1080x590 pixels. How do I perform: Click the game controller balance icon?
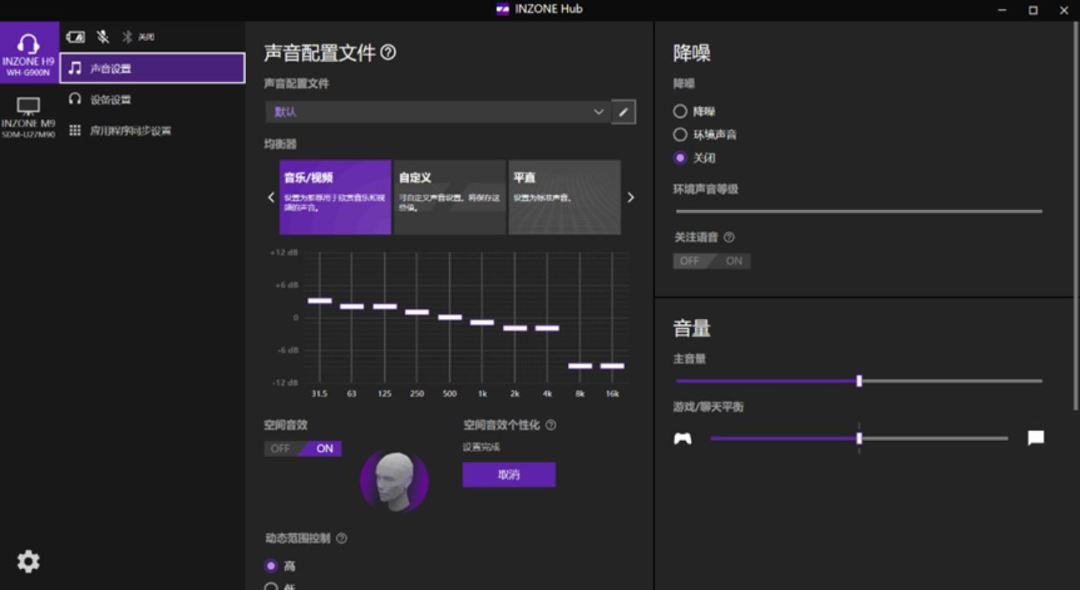tap(683, 439)
